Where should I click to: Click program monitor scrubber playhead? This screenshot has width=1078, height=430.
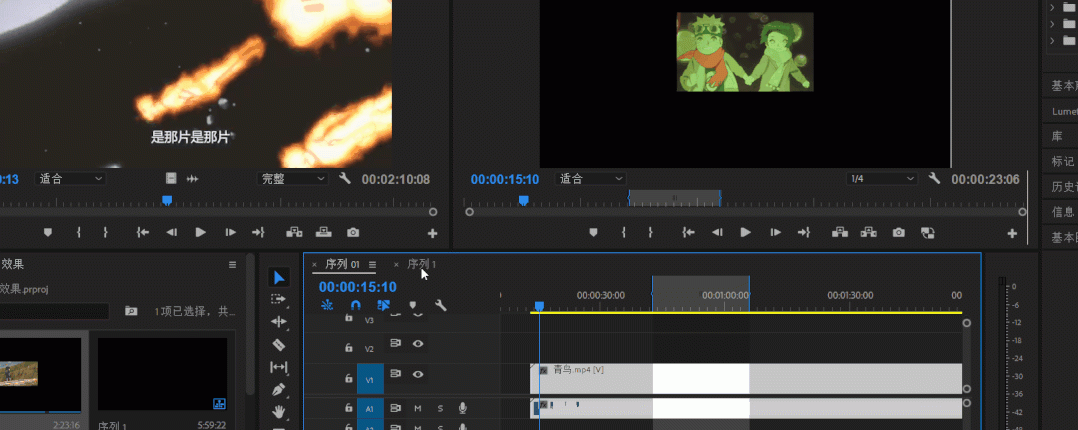click(523, 200)
